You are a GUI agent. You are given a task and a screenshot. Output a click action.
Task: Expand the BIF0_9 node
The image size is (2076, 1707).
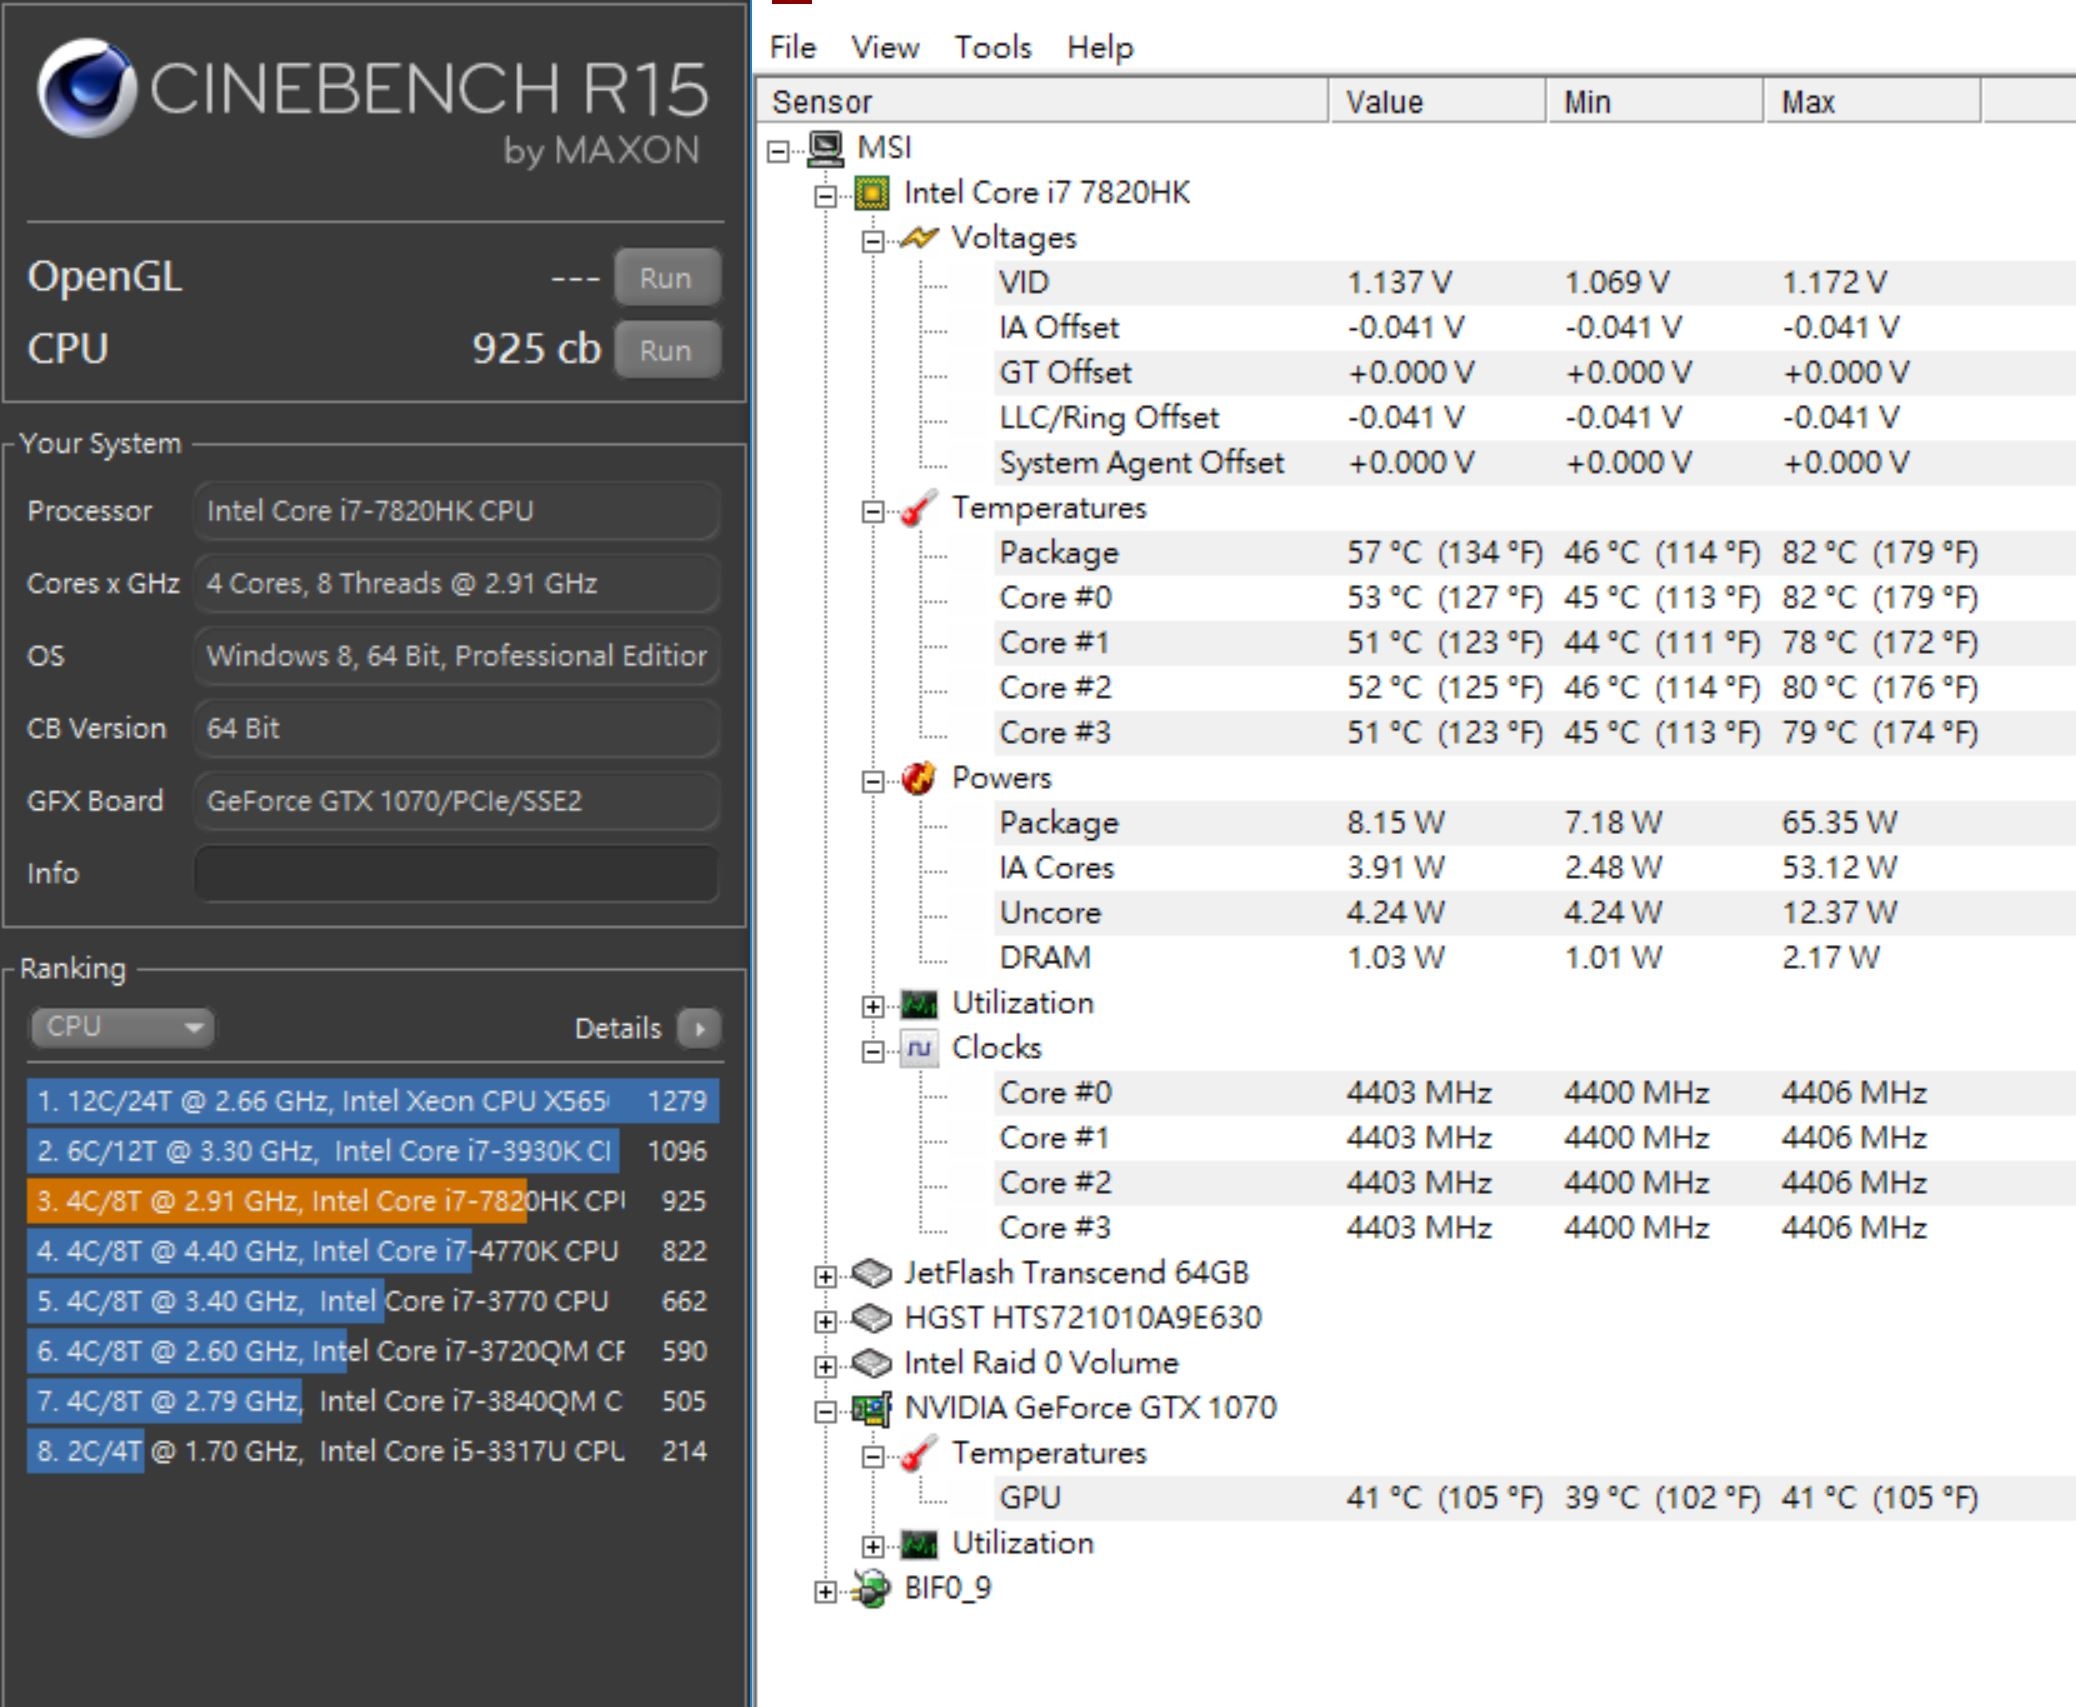tap(826, 1591)
